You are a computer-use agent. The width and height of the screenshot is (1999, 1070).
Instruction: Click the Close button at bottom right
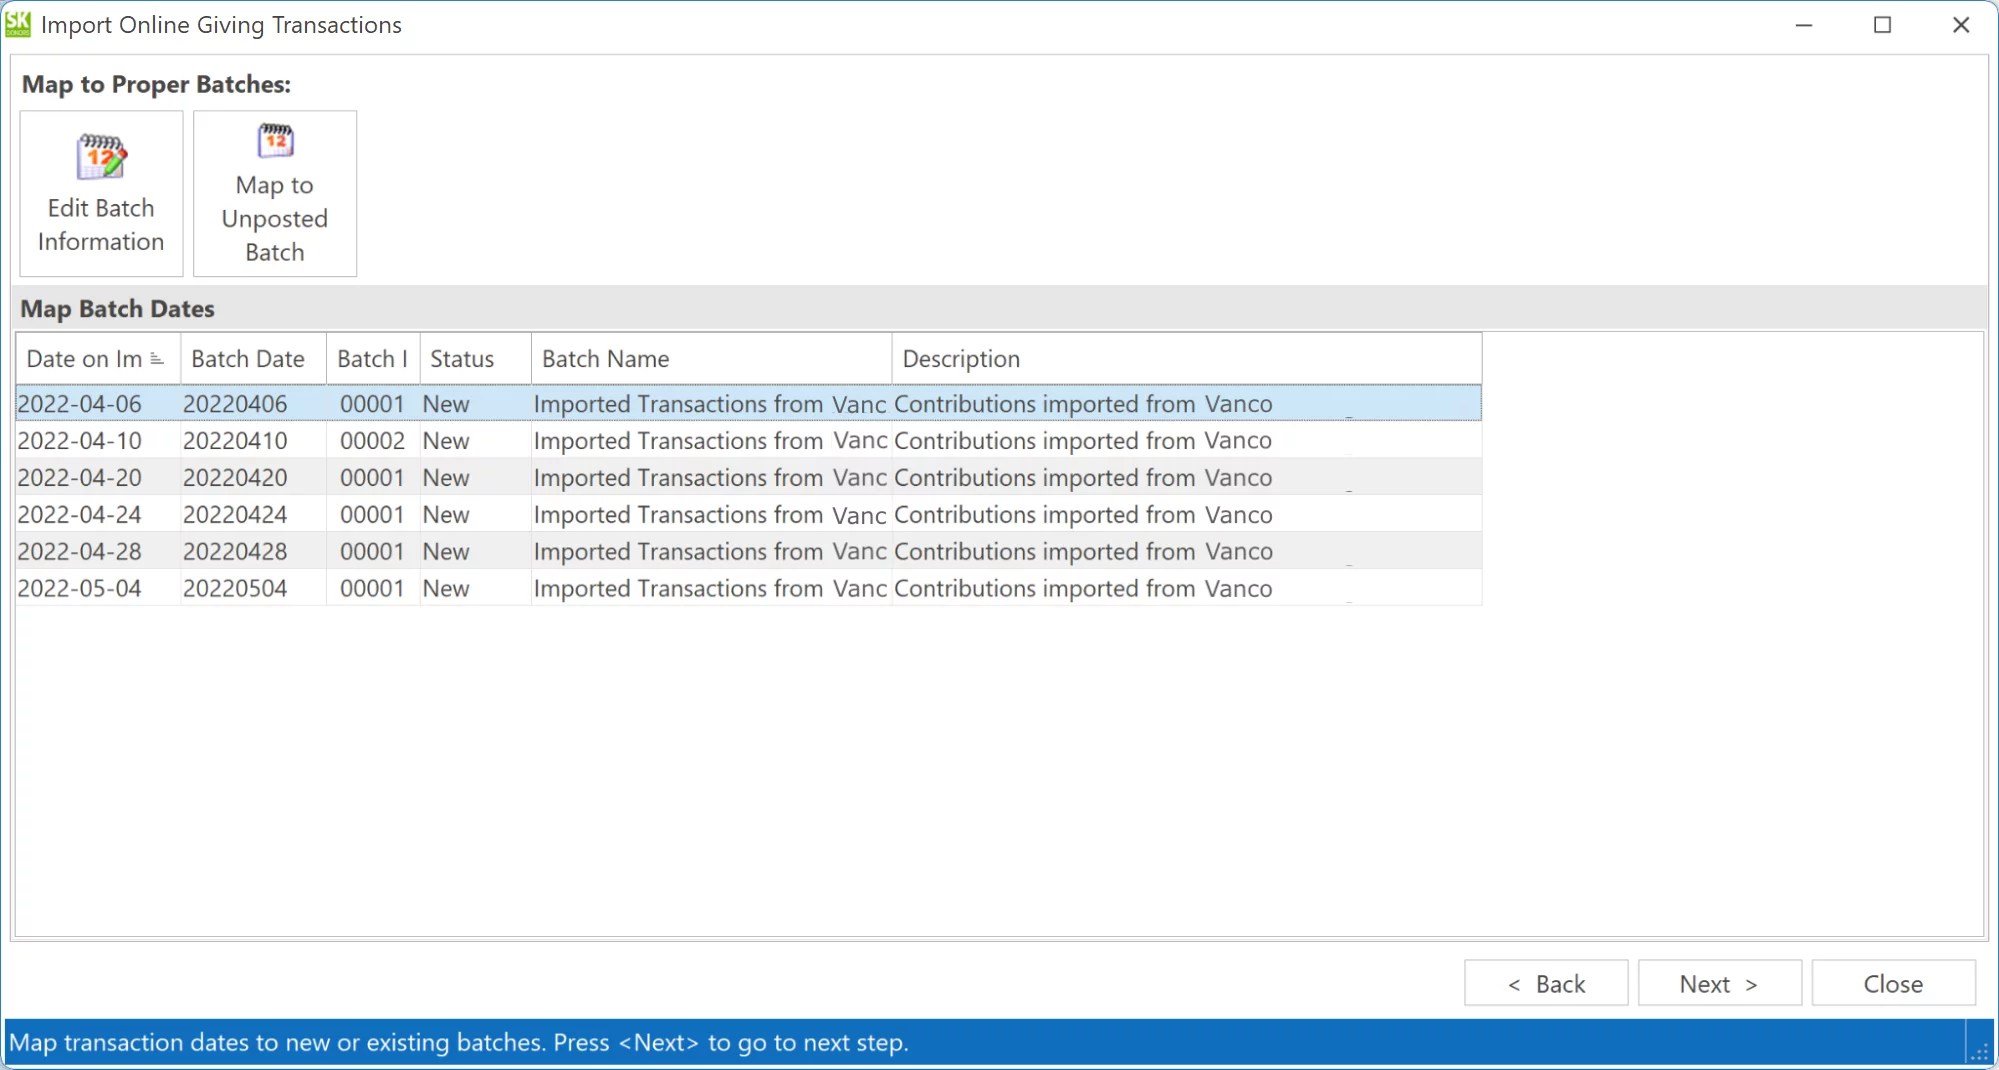pos(1894,984)
